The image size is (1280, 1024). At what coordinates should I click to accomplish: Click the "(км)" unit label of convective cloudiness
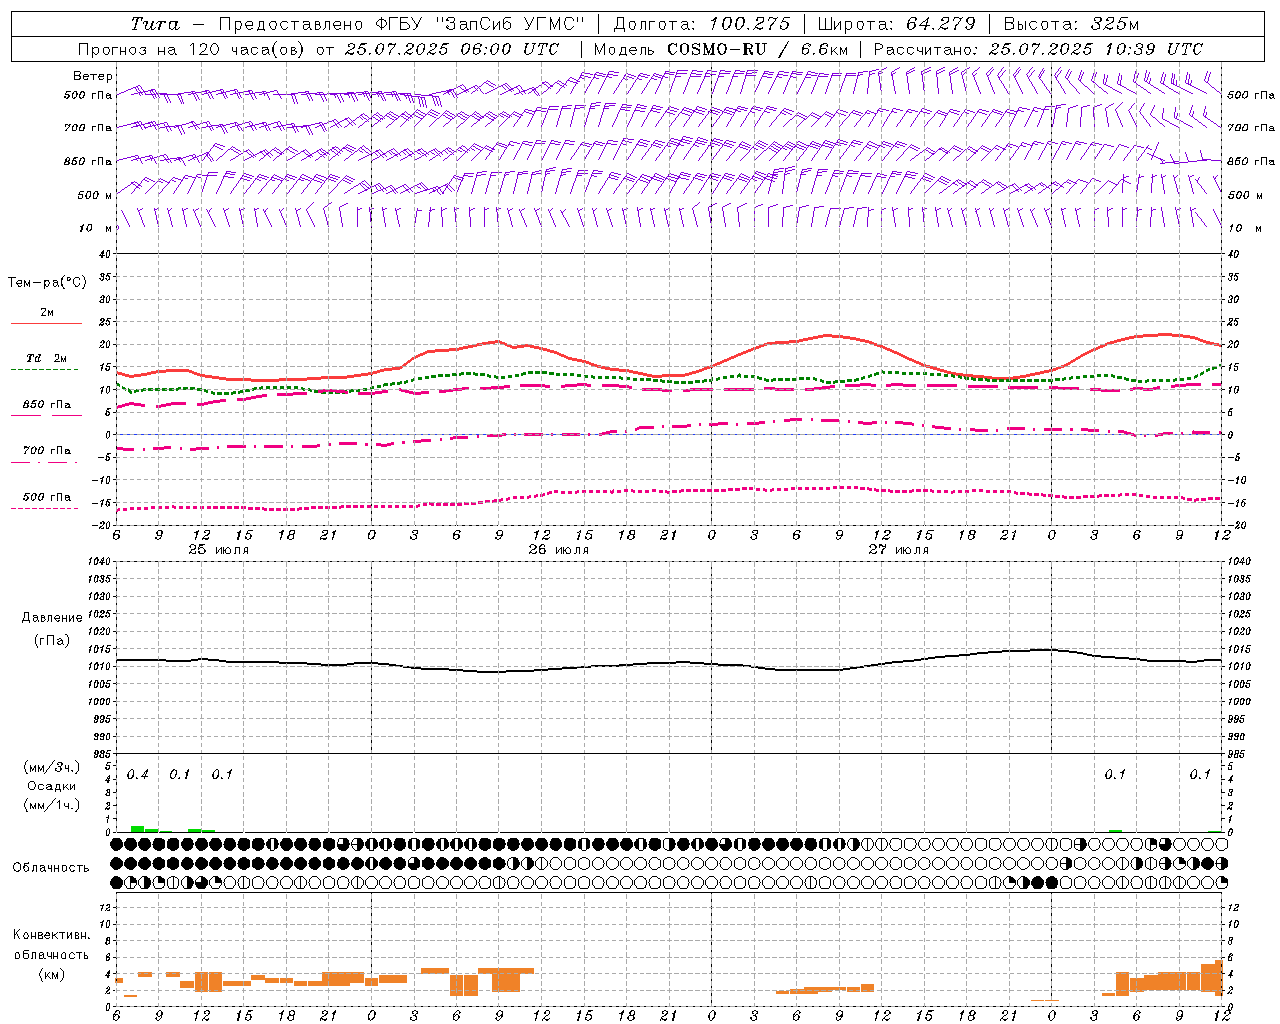click(51, 974)
